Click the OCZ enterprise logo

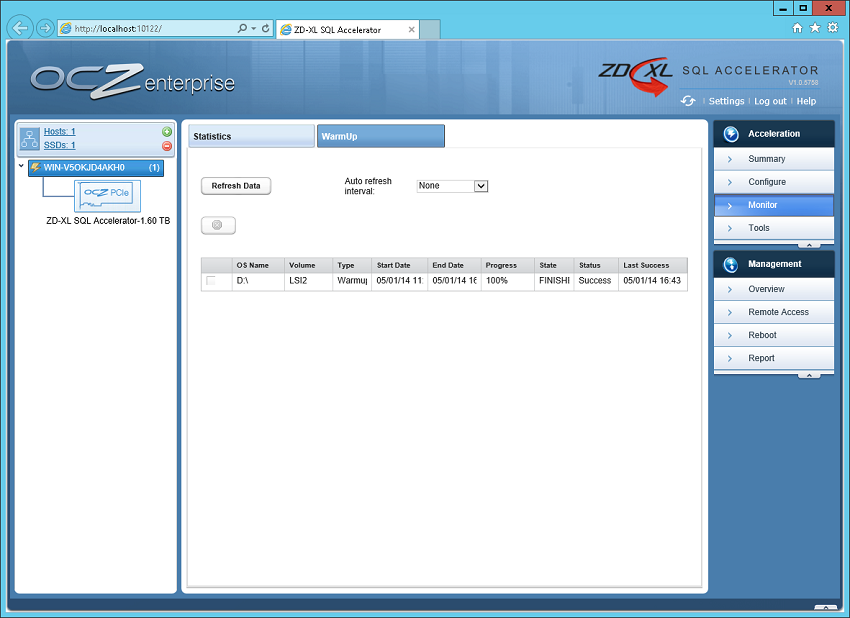(x=133, y=81)
